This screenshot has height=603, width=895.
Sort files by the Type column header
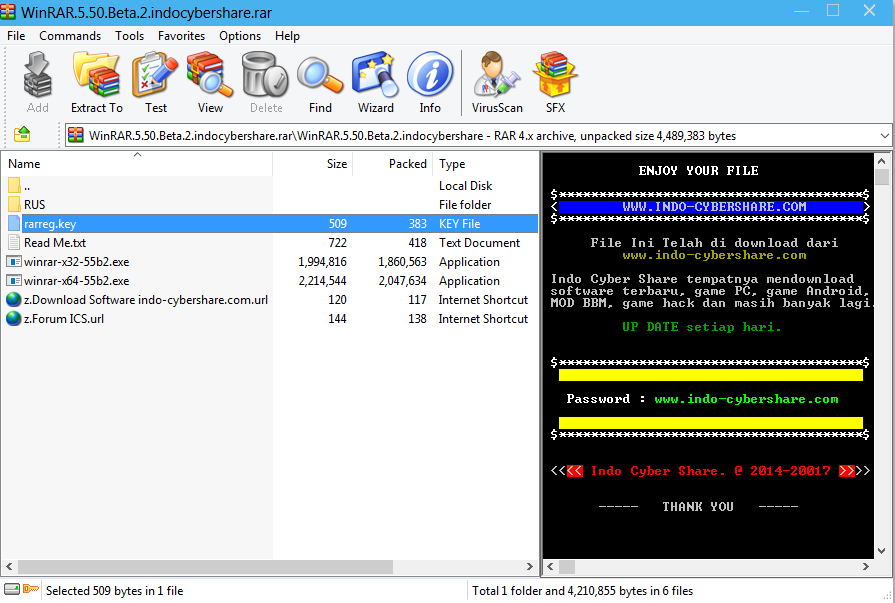[485, 164]
